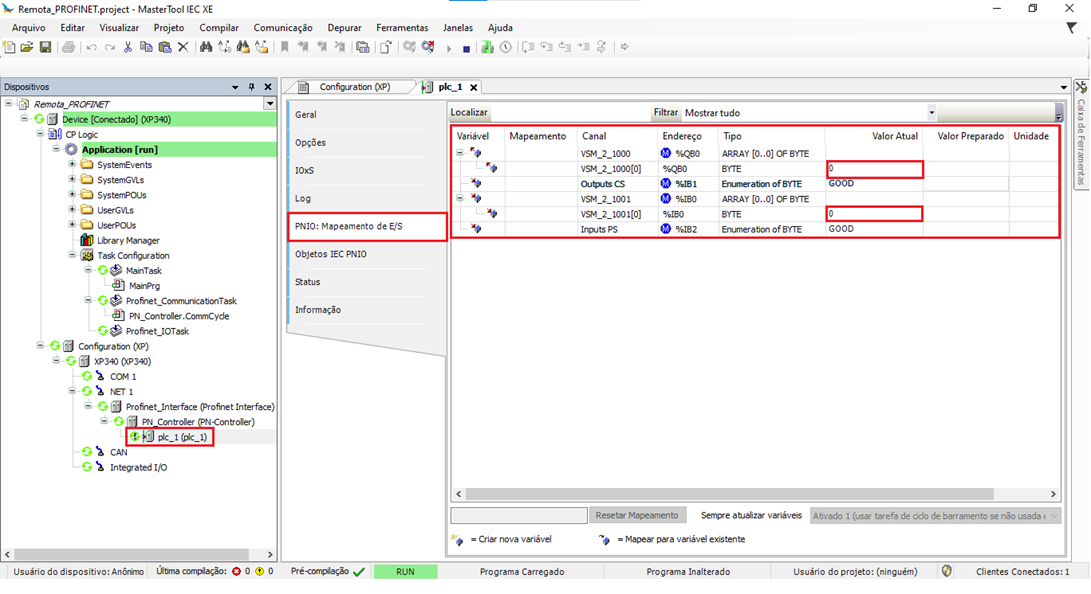Click the funnel filter icon at top right
This screenshot has width=1091, height=594.
pos(1071,28)
